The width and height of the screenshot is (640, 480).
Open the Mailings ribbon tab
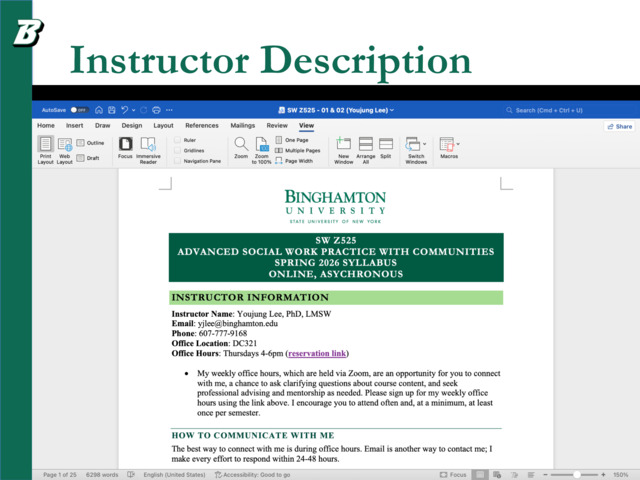click(242, 125)
